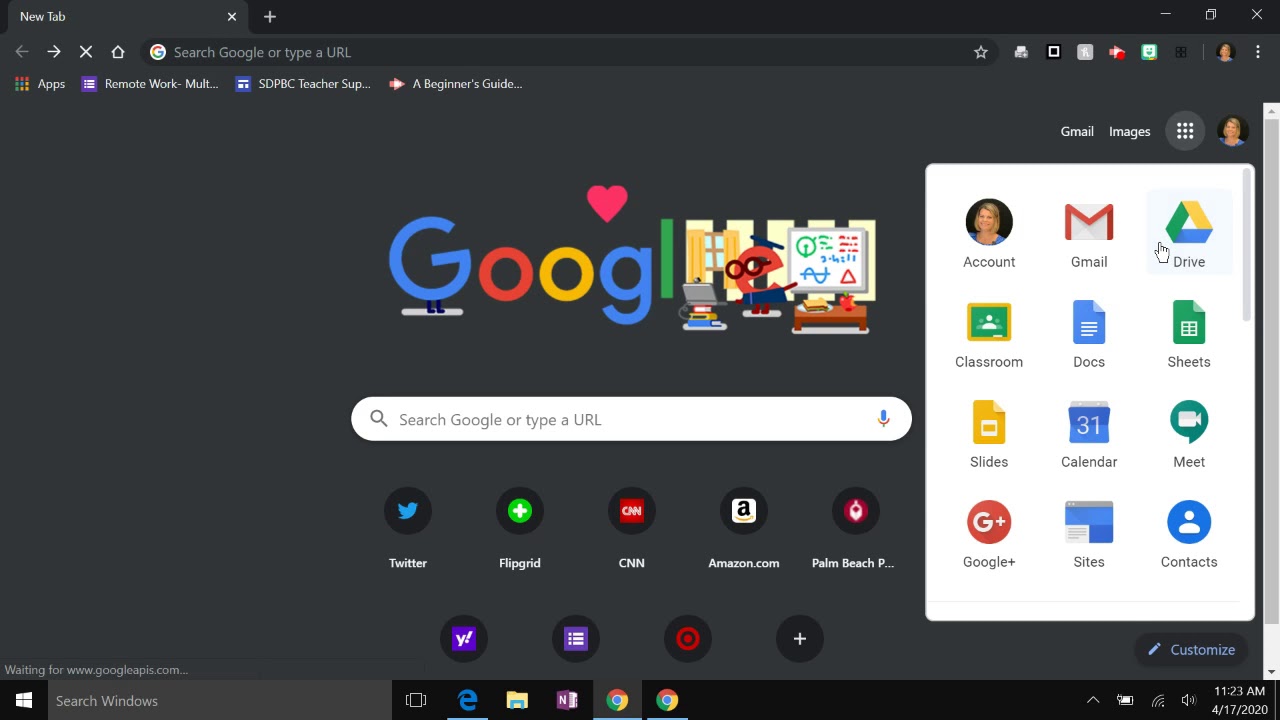Stop loading the page
This screenshot has width=1280, height=720.
86,52
